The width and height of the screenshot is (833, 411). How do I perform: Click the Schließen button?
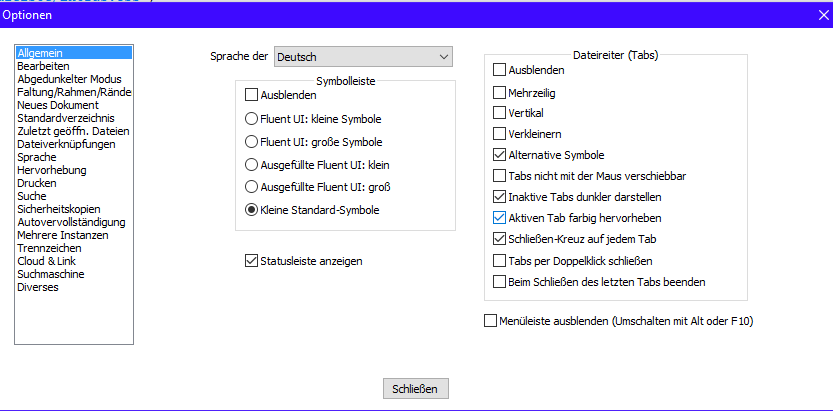point(416,389)
